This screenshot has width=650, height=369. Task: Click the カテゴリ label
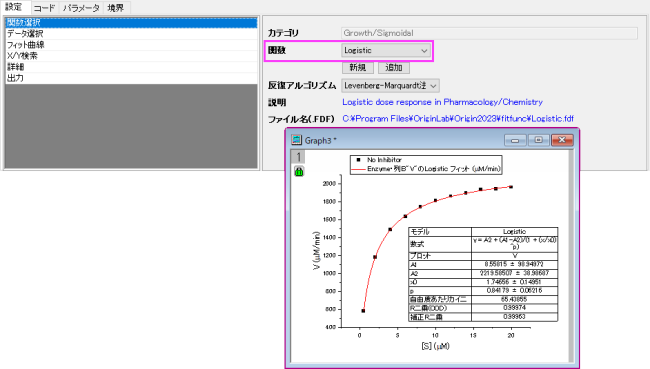tap(283, 33)
